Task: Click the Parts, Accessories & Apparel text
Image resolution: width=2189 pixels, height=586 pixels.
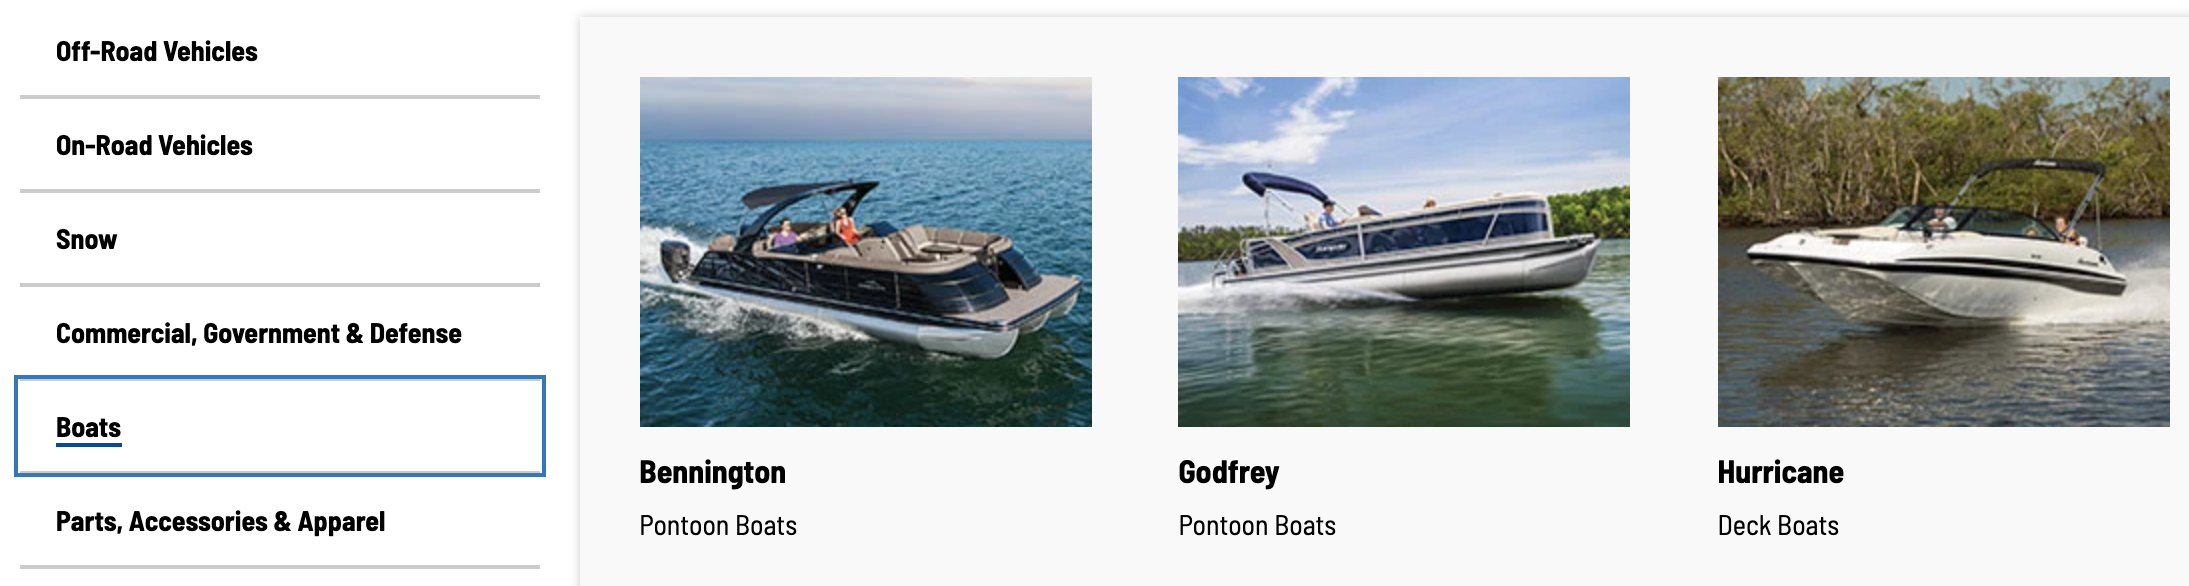Action: [220, 522]
